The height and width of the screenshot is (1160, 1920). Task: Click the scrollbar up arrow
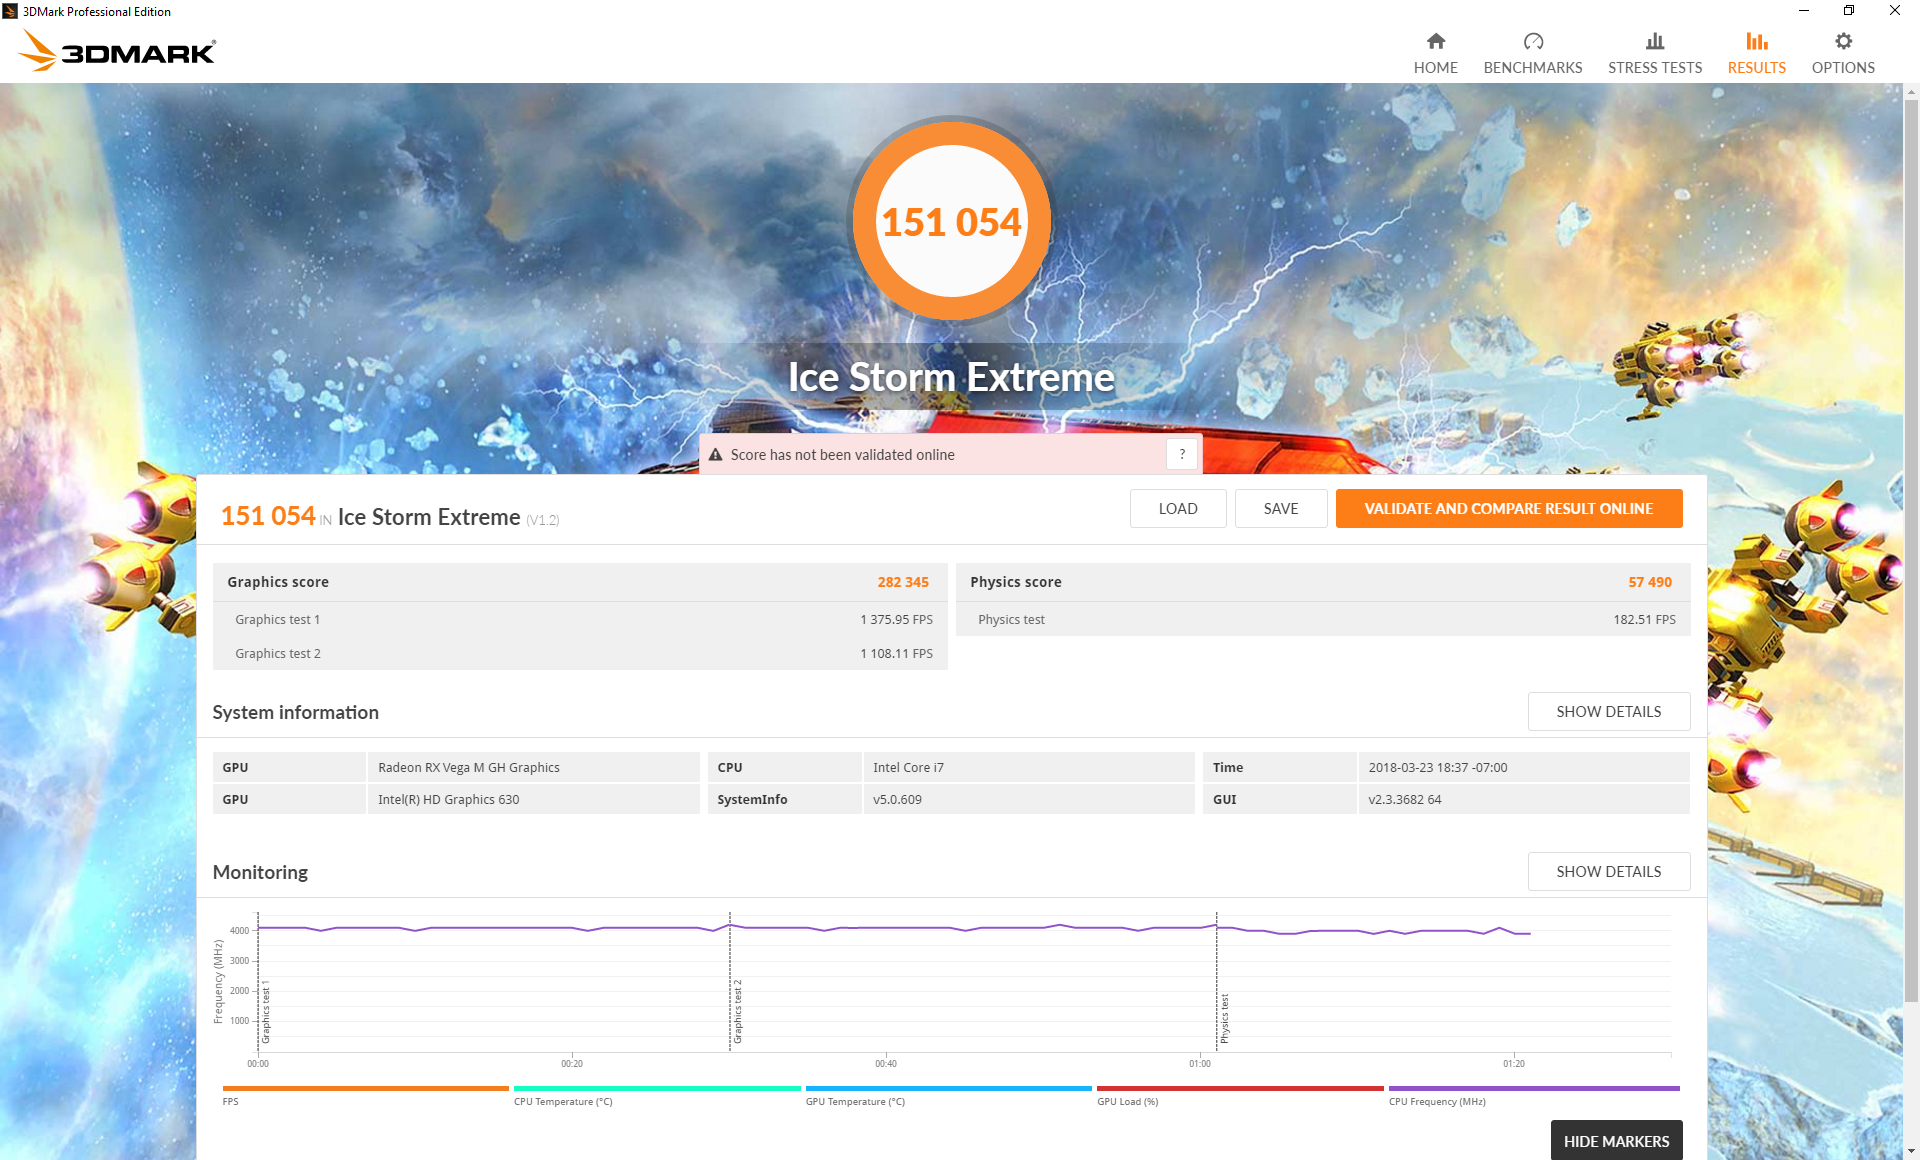[1911, 92]
